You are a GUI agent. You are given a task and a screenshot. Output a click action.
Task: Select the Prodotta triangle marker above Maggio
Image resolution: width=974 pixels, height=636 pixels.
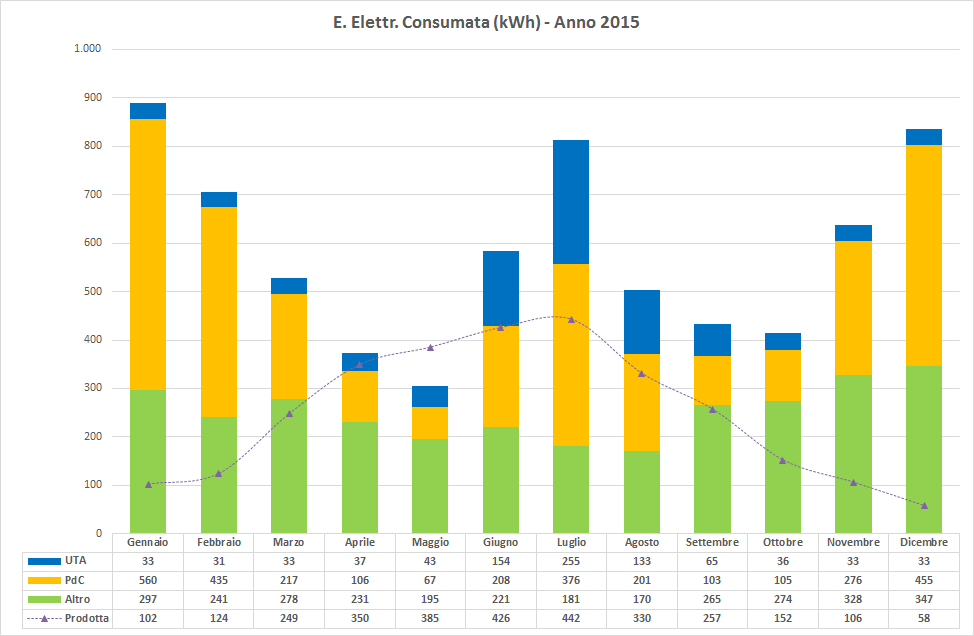click(x=430, y=347)
